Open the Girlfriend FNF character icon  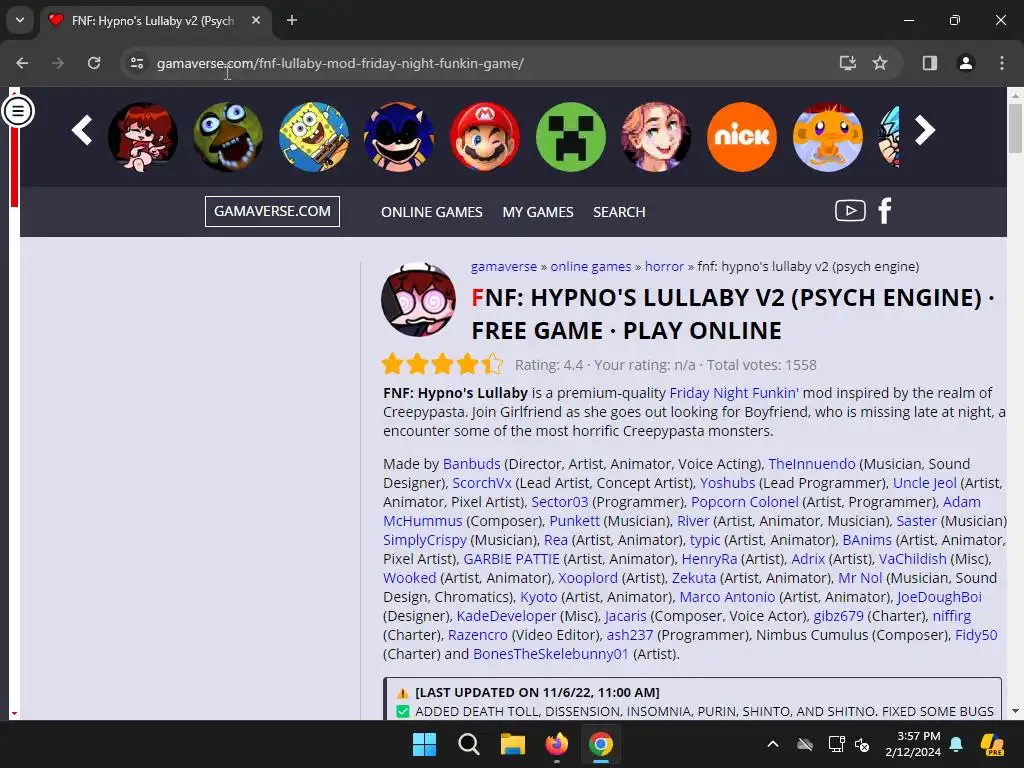pyautogui.click(x=142, y=136)
